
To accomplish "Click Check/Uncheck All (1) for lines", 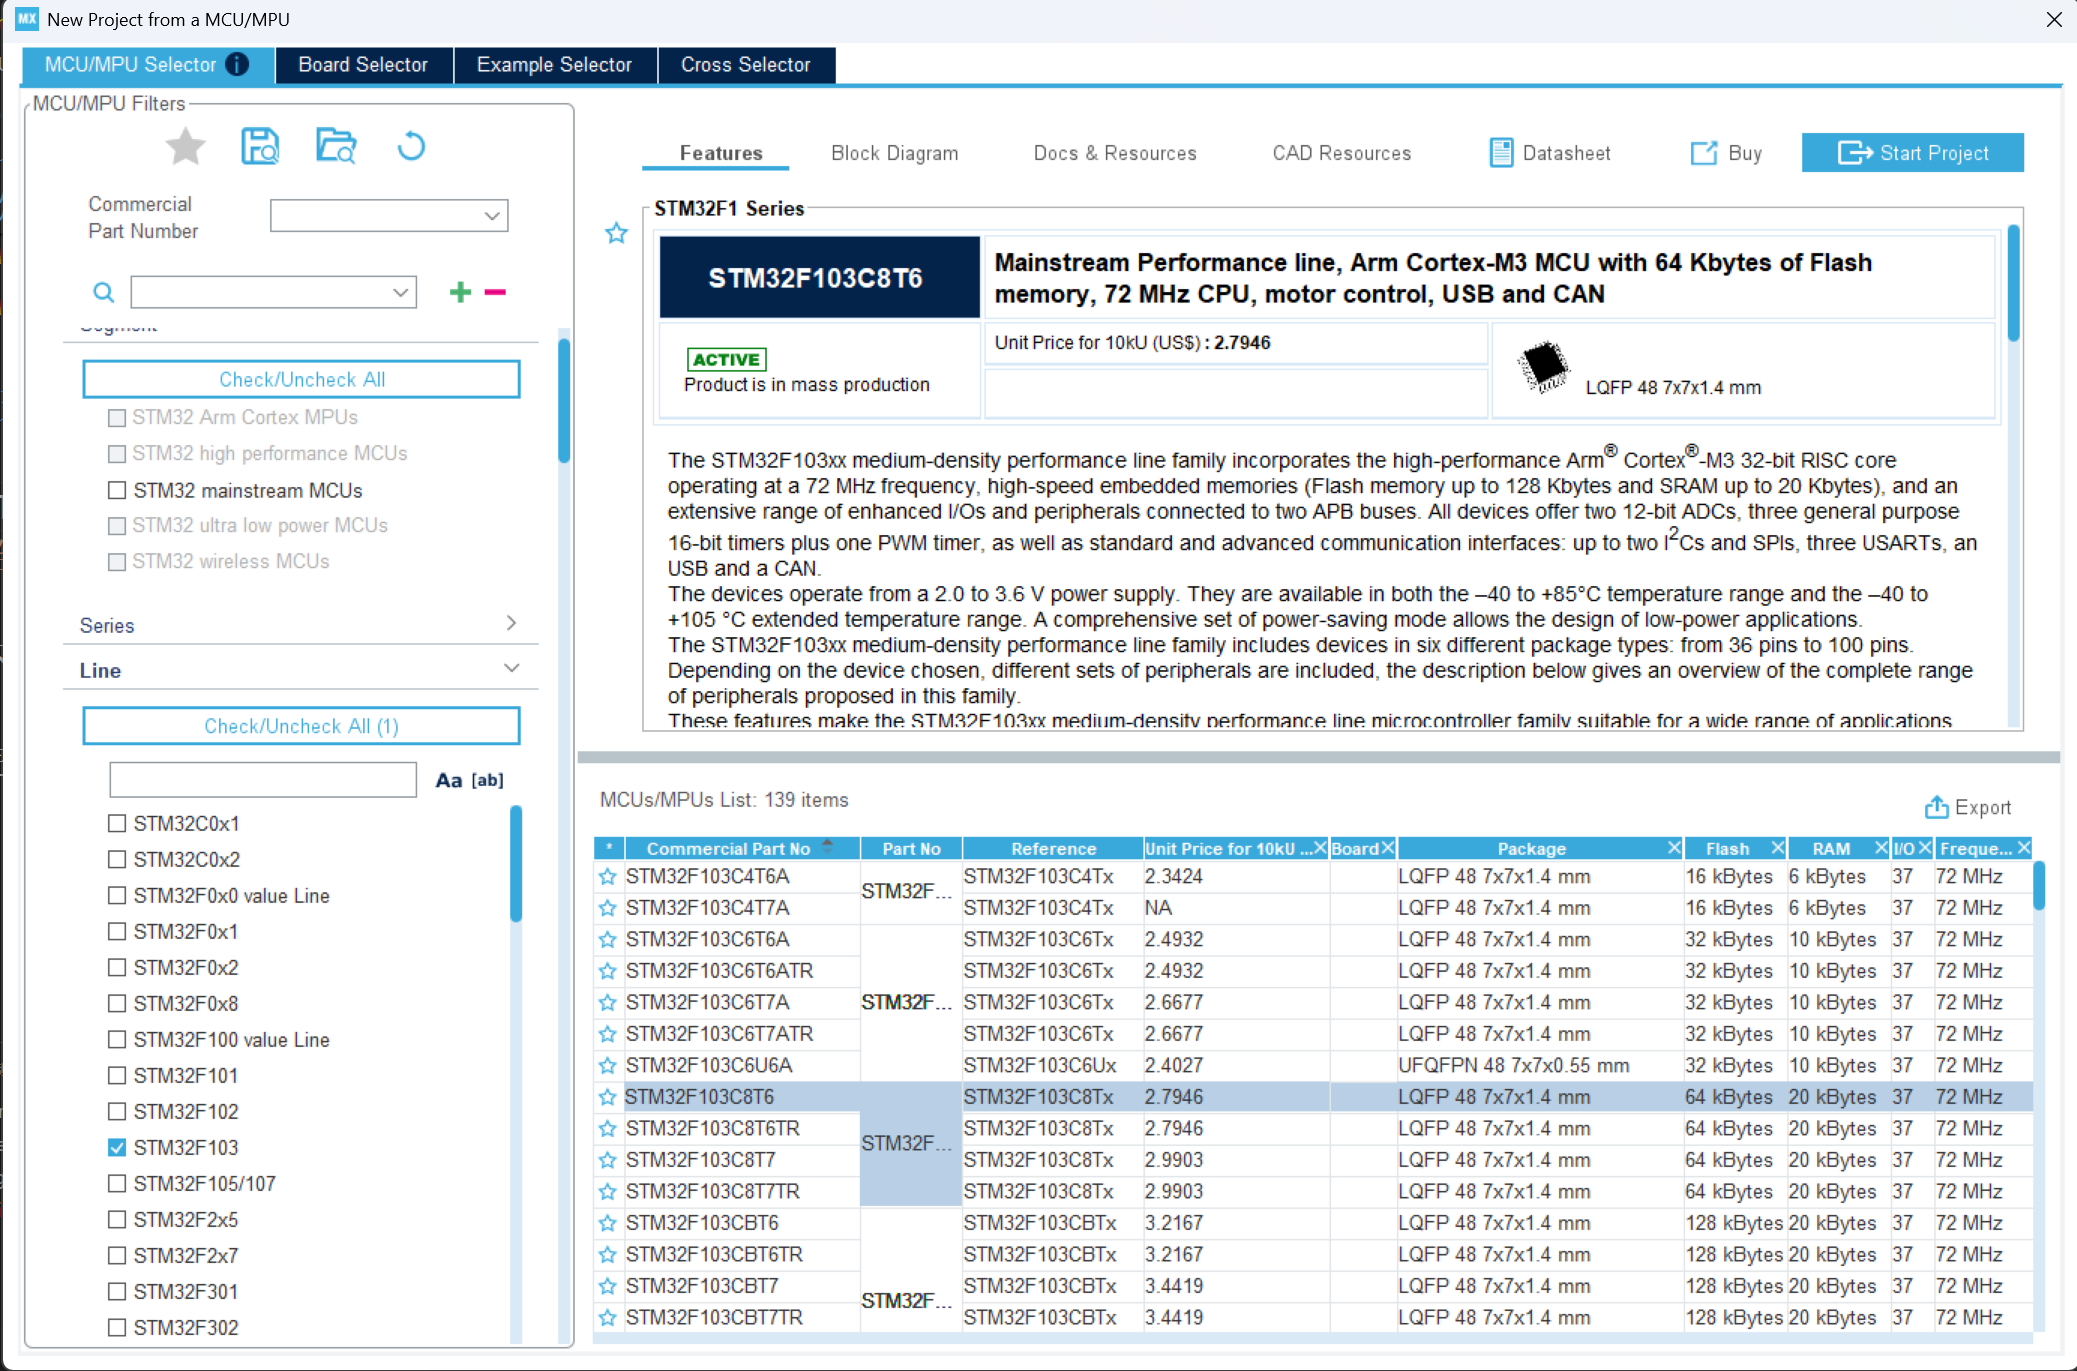I will tap(301, 726).
